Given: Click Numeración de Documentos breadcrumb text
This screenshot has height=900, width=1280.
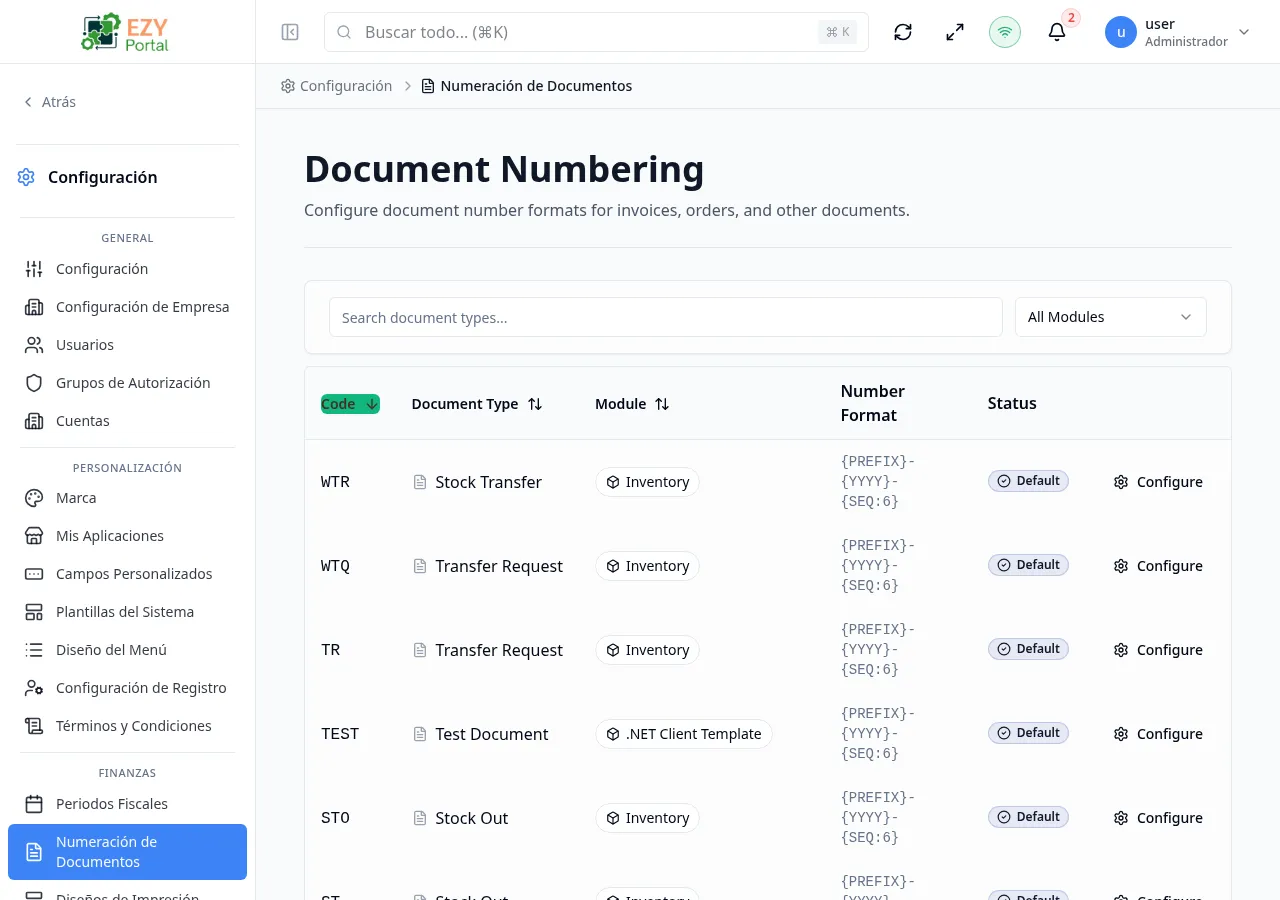Looking at the screenshot, I should [536, 86].
